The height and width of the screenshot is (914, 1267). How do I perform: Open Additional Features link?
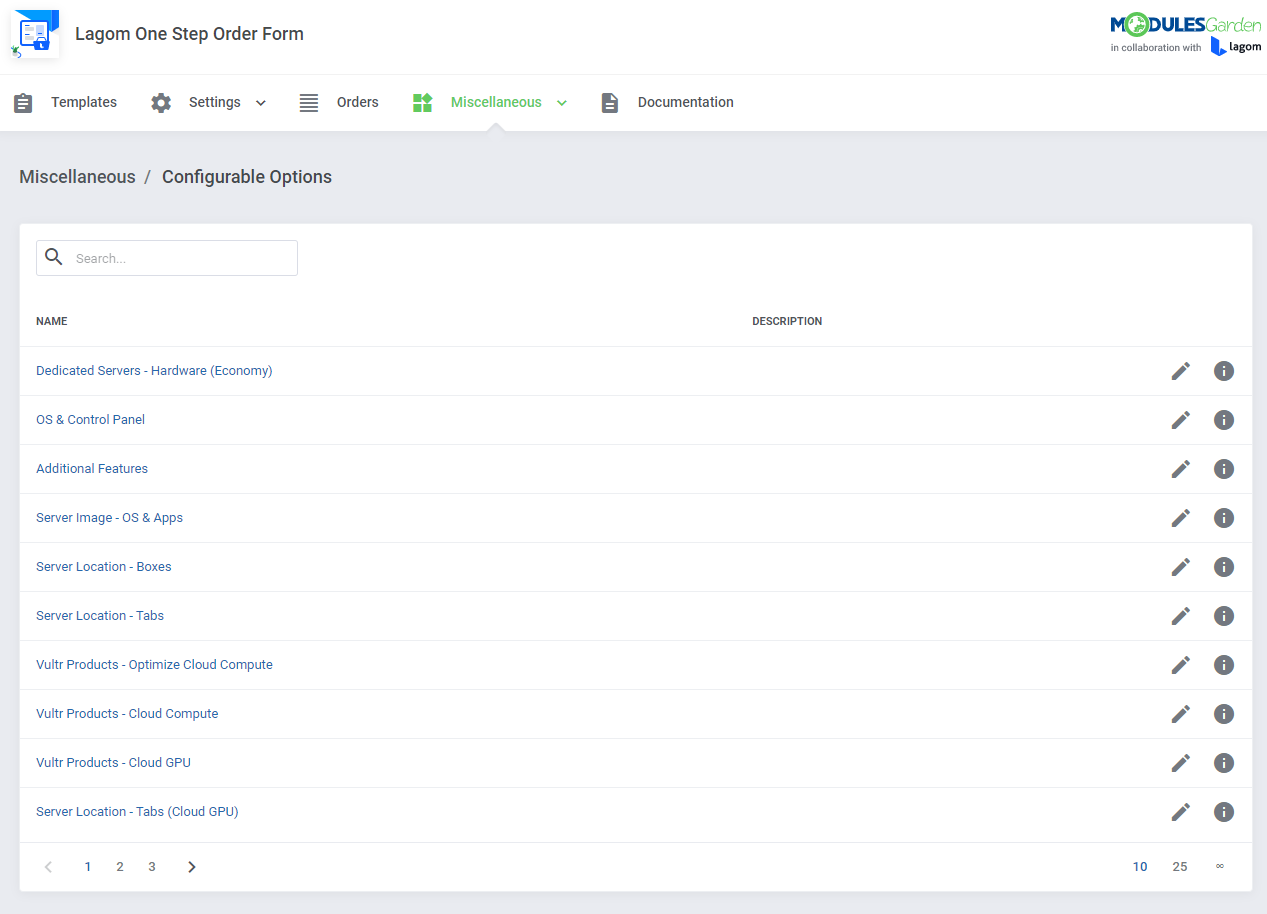coord(92,469)
